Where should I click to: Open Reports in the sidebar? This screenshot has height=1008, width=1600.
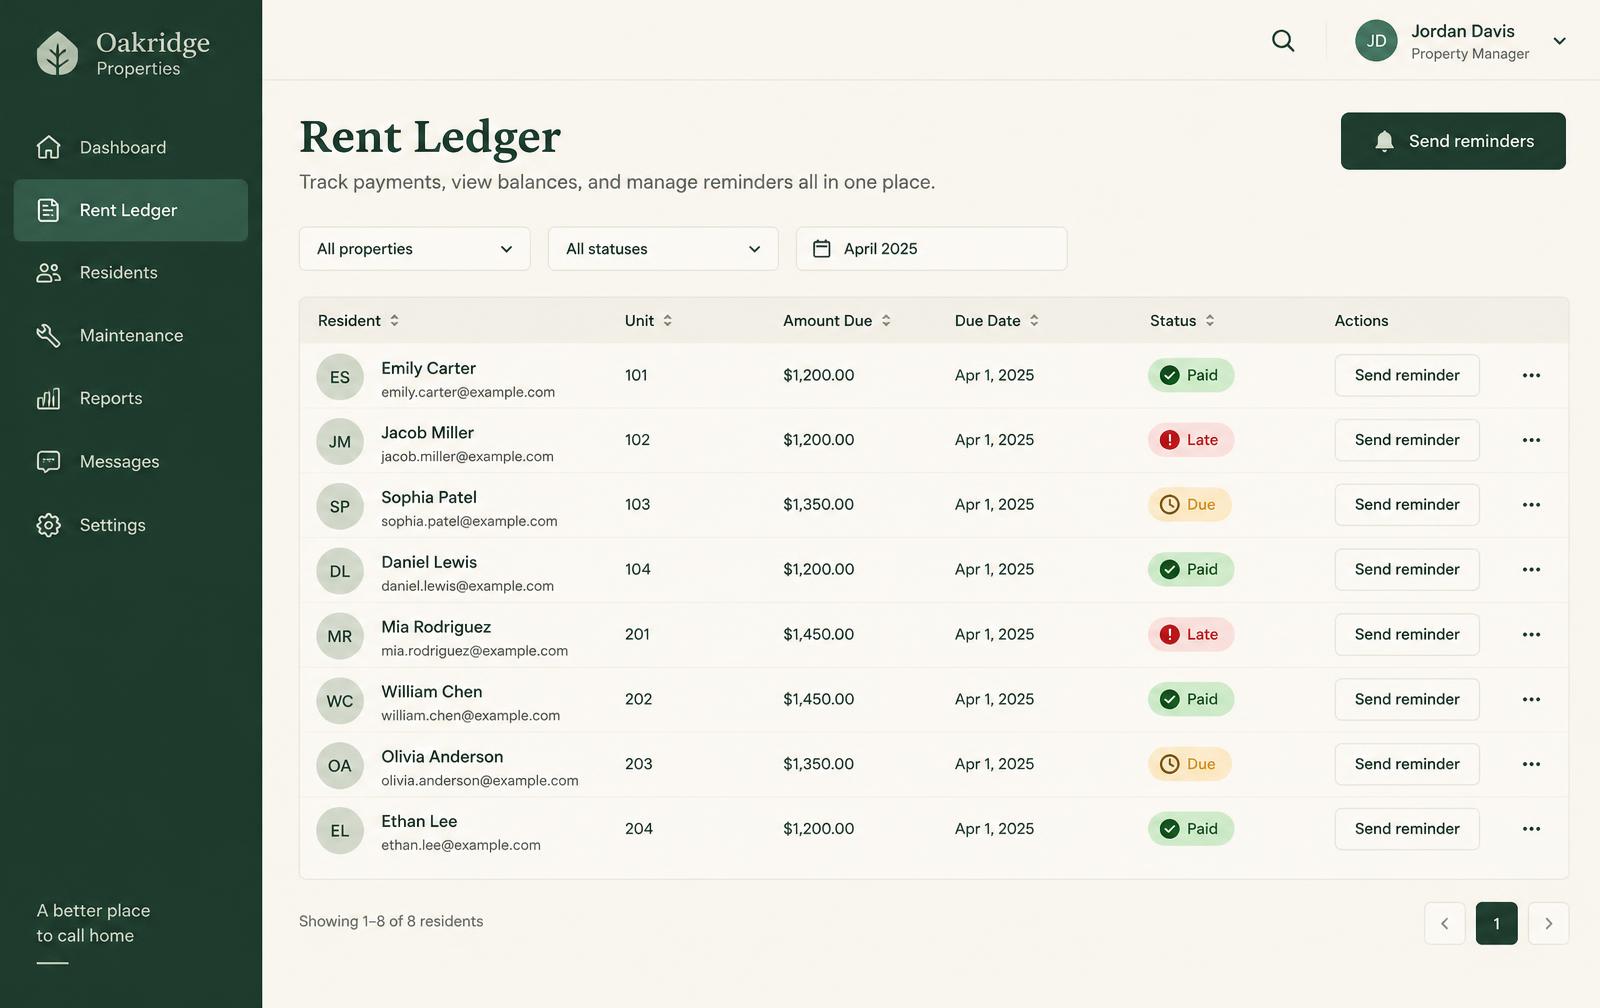(131, 399)
